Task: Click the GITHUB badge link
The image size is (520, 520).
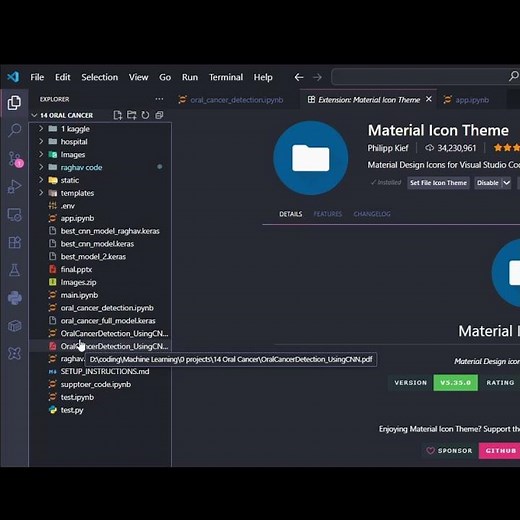Action: [499, 451]
